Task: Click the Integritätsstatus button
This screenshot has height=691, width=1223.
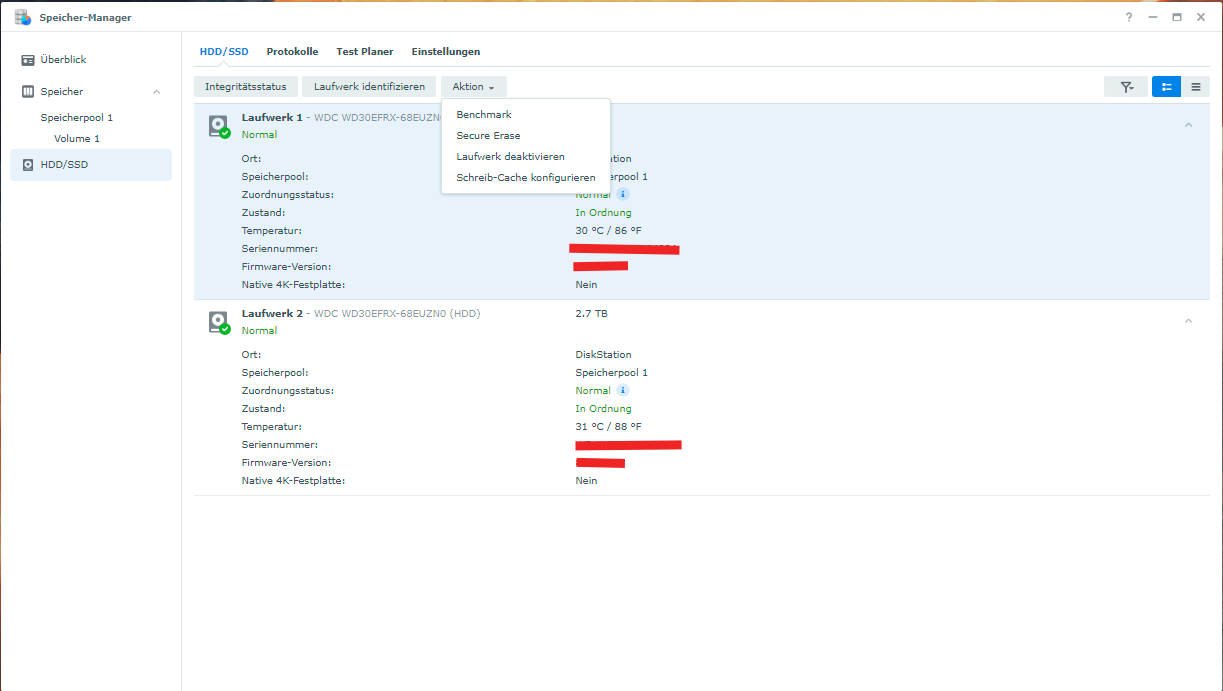Action: point(246,87)
